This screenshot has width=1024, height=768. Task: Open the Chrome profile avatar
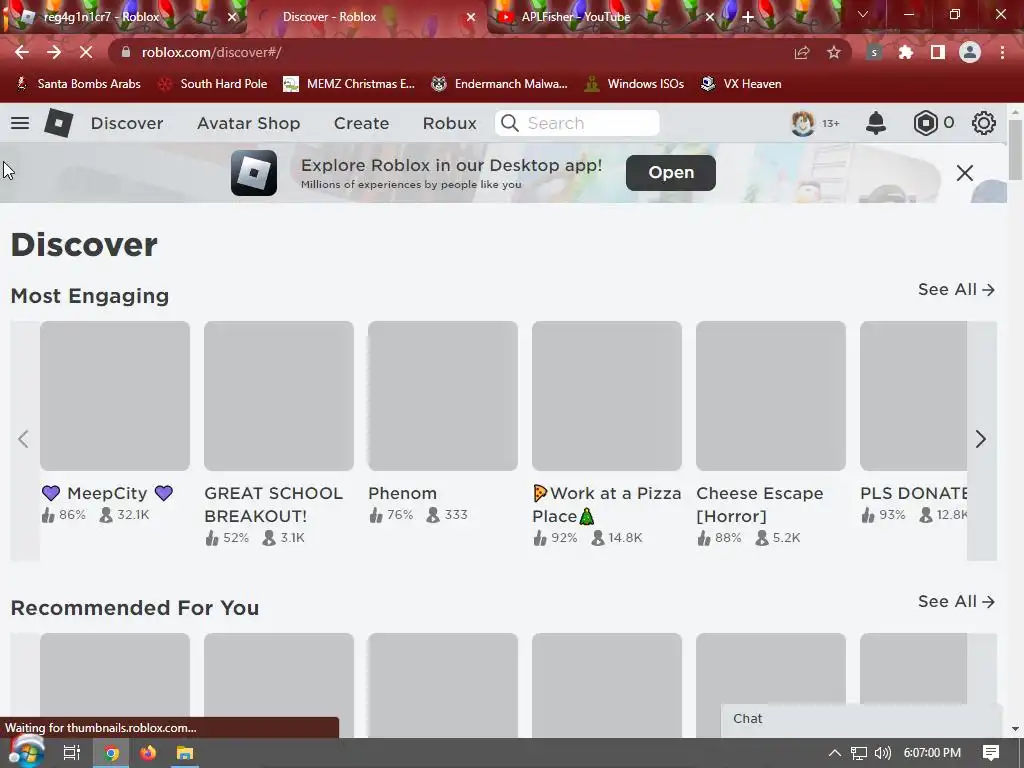[x=970, y=52]
